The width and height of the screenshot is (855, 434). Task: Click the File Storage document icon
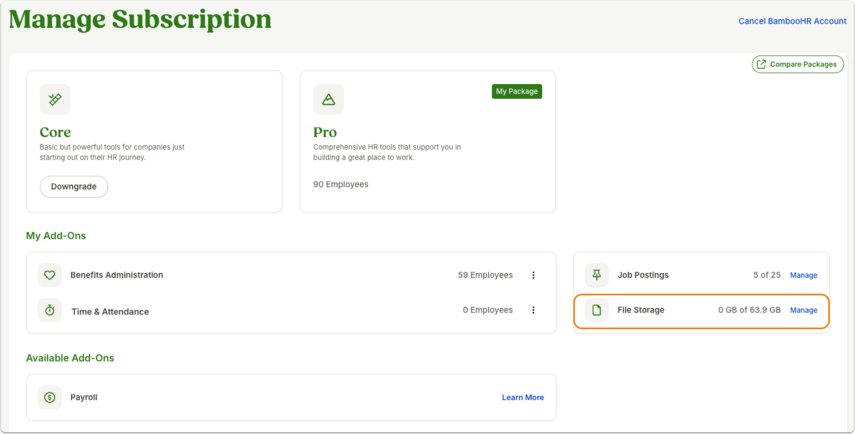(x=597, y=310)
